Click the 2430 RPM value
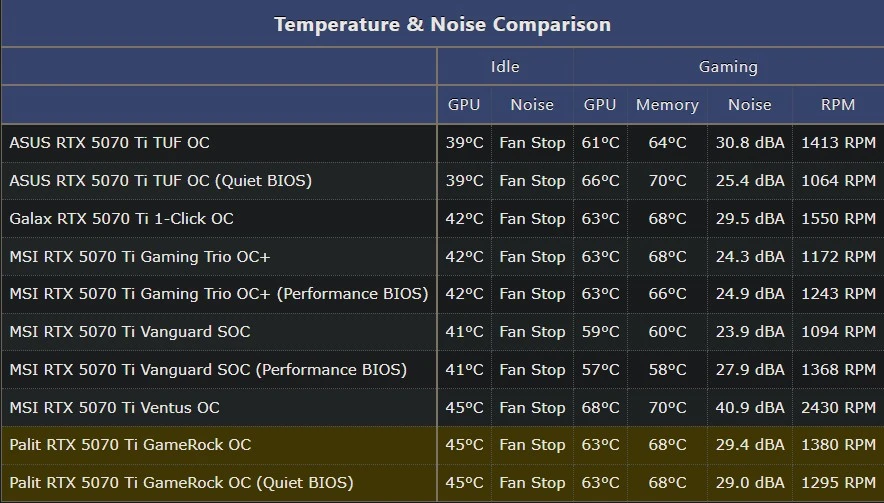Viewport: 884px width, 503px height. pos(838,407)
